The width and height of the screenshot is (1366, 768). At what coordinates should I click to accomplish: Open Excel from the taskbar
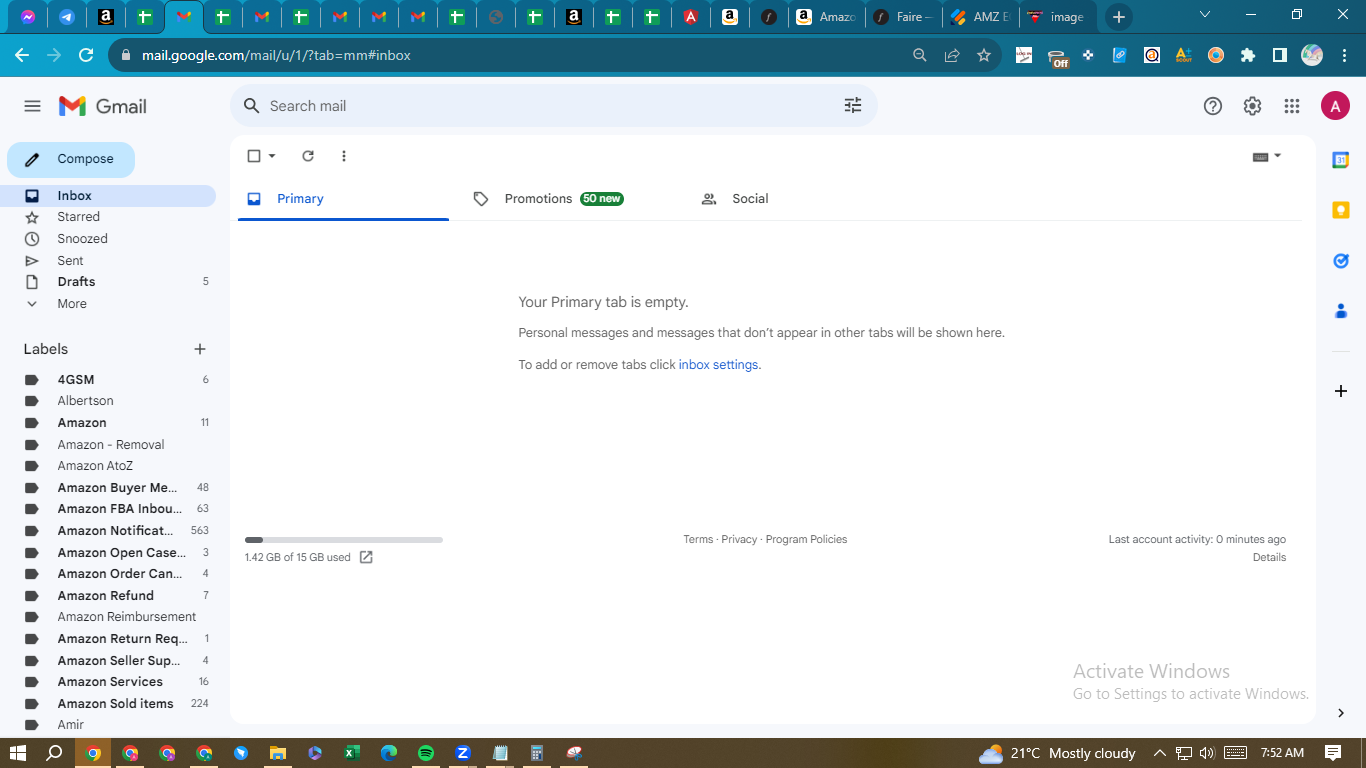(x=352, y=753)
